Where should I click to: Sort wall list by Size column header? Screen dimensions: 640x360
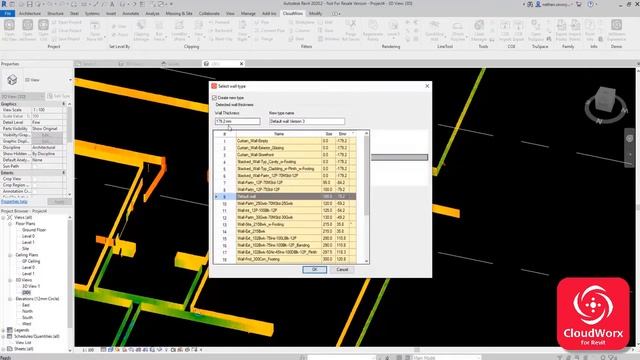[329, 134]
